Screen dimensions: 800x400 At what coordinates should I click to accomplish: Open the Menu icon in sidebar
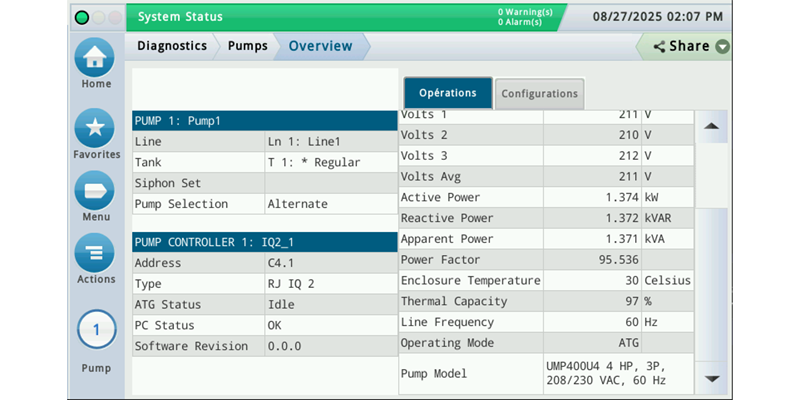96,191
